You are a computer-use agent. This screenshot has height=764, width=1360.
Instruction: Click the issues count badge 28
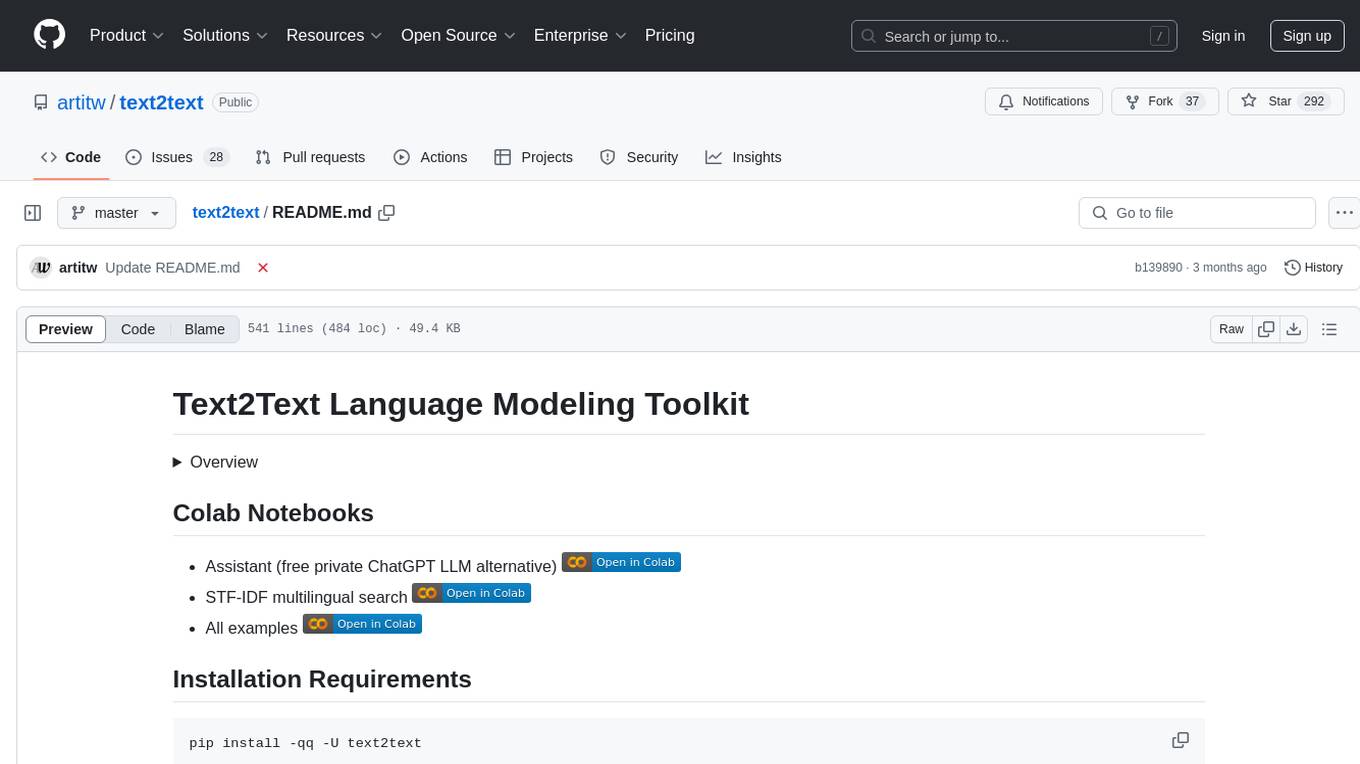216,157
